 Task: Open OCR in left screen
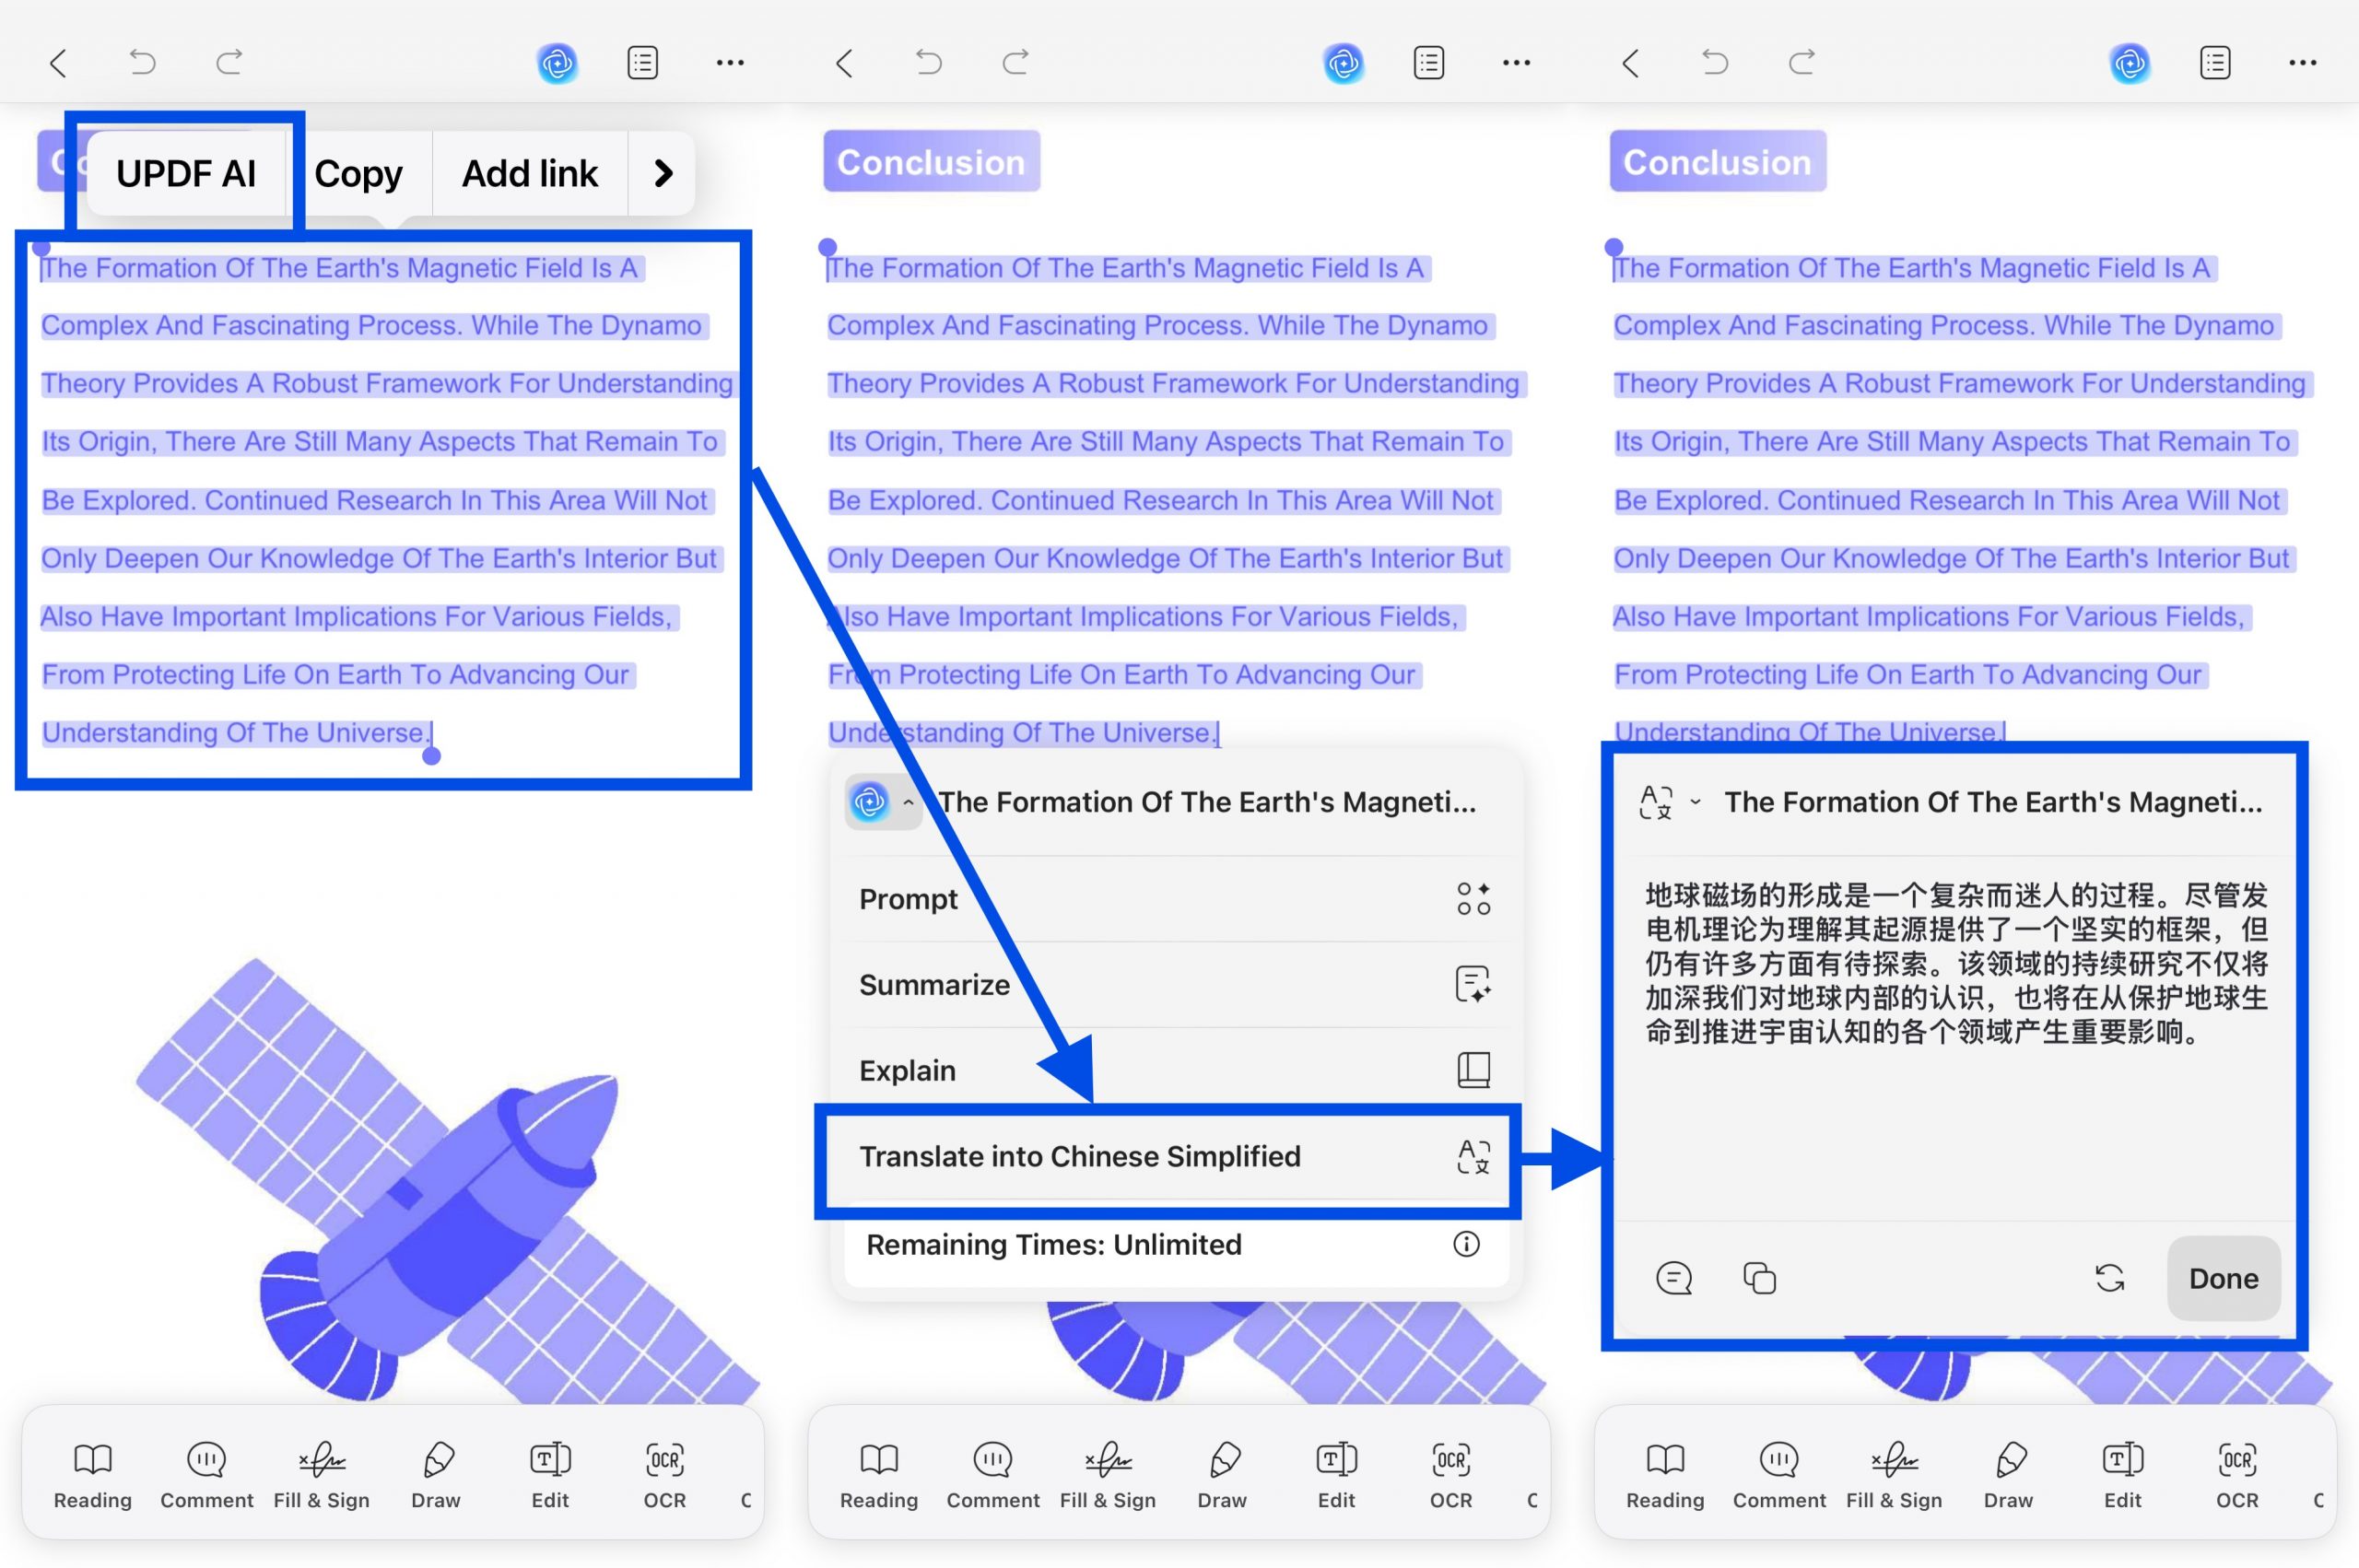664,1475
